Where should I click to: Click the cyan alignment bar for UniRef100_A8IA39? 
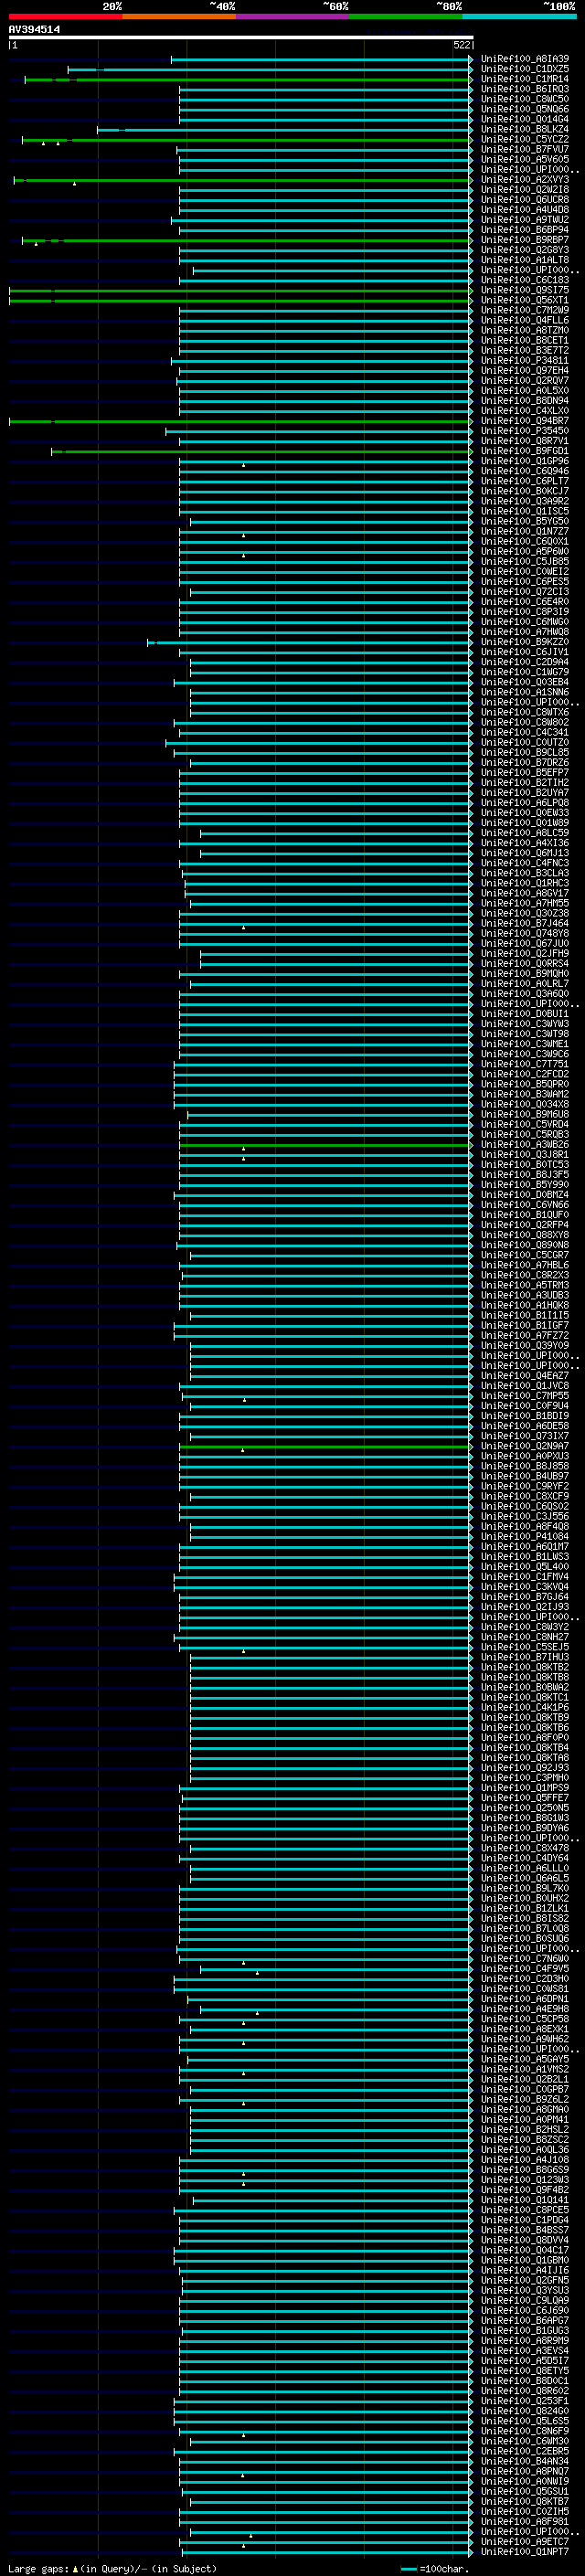point(322,59)
